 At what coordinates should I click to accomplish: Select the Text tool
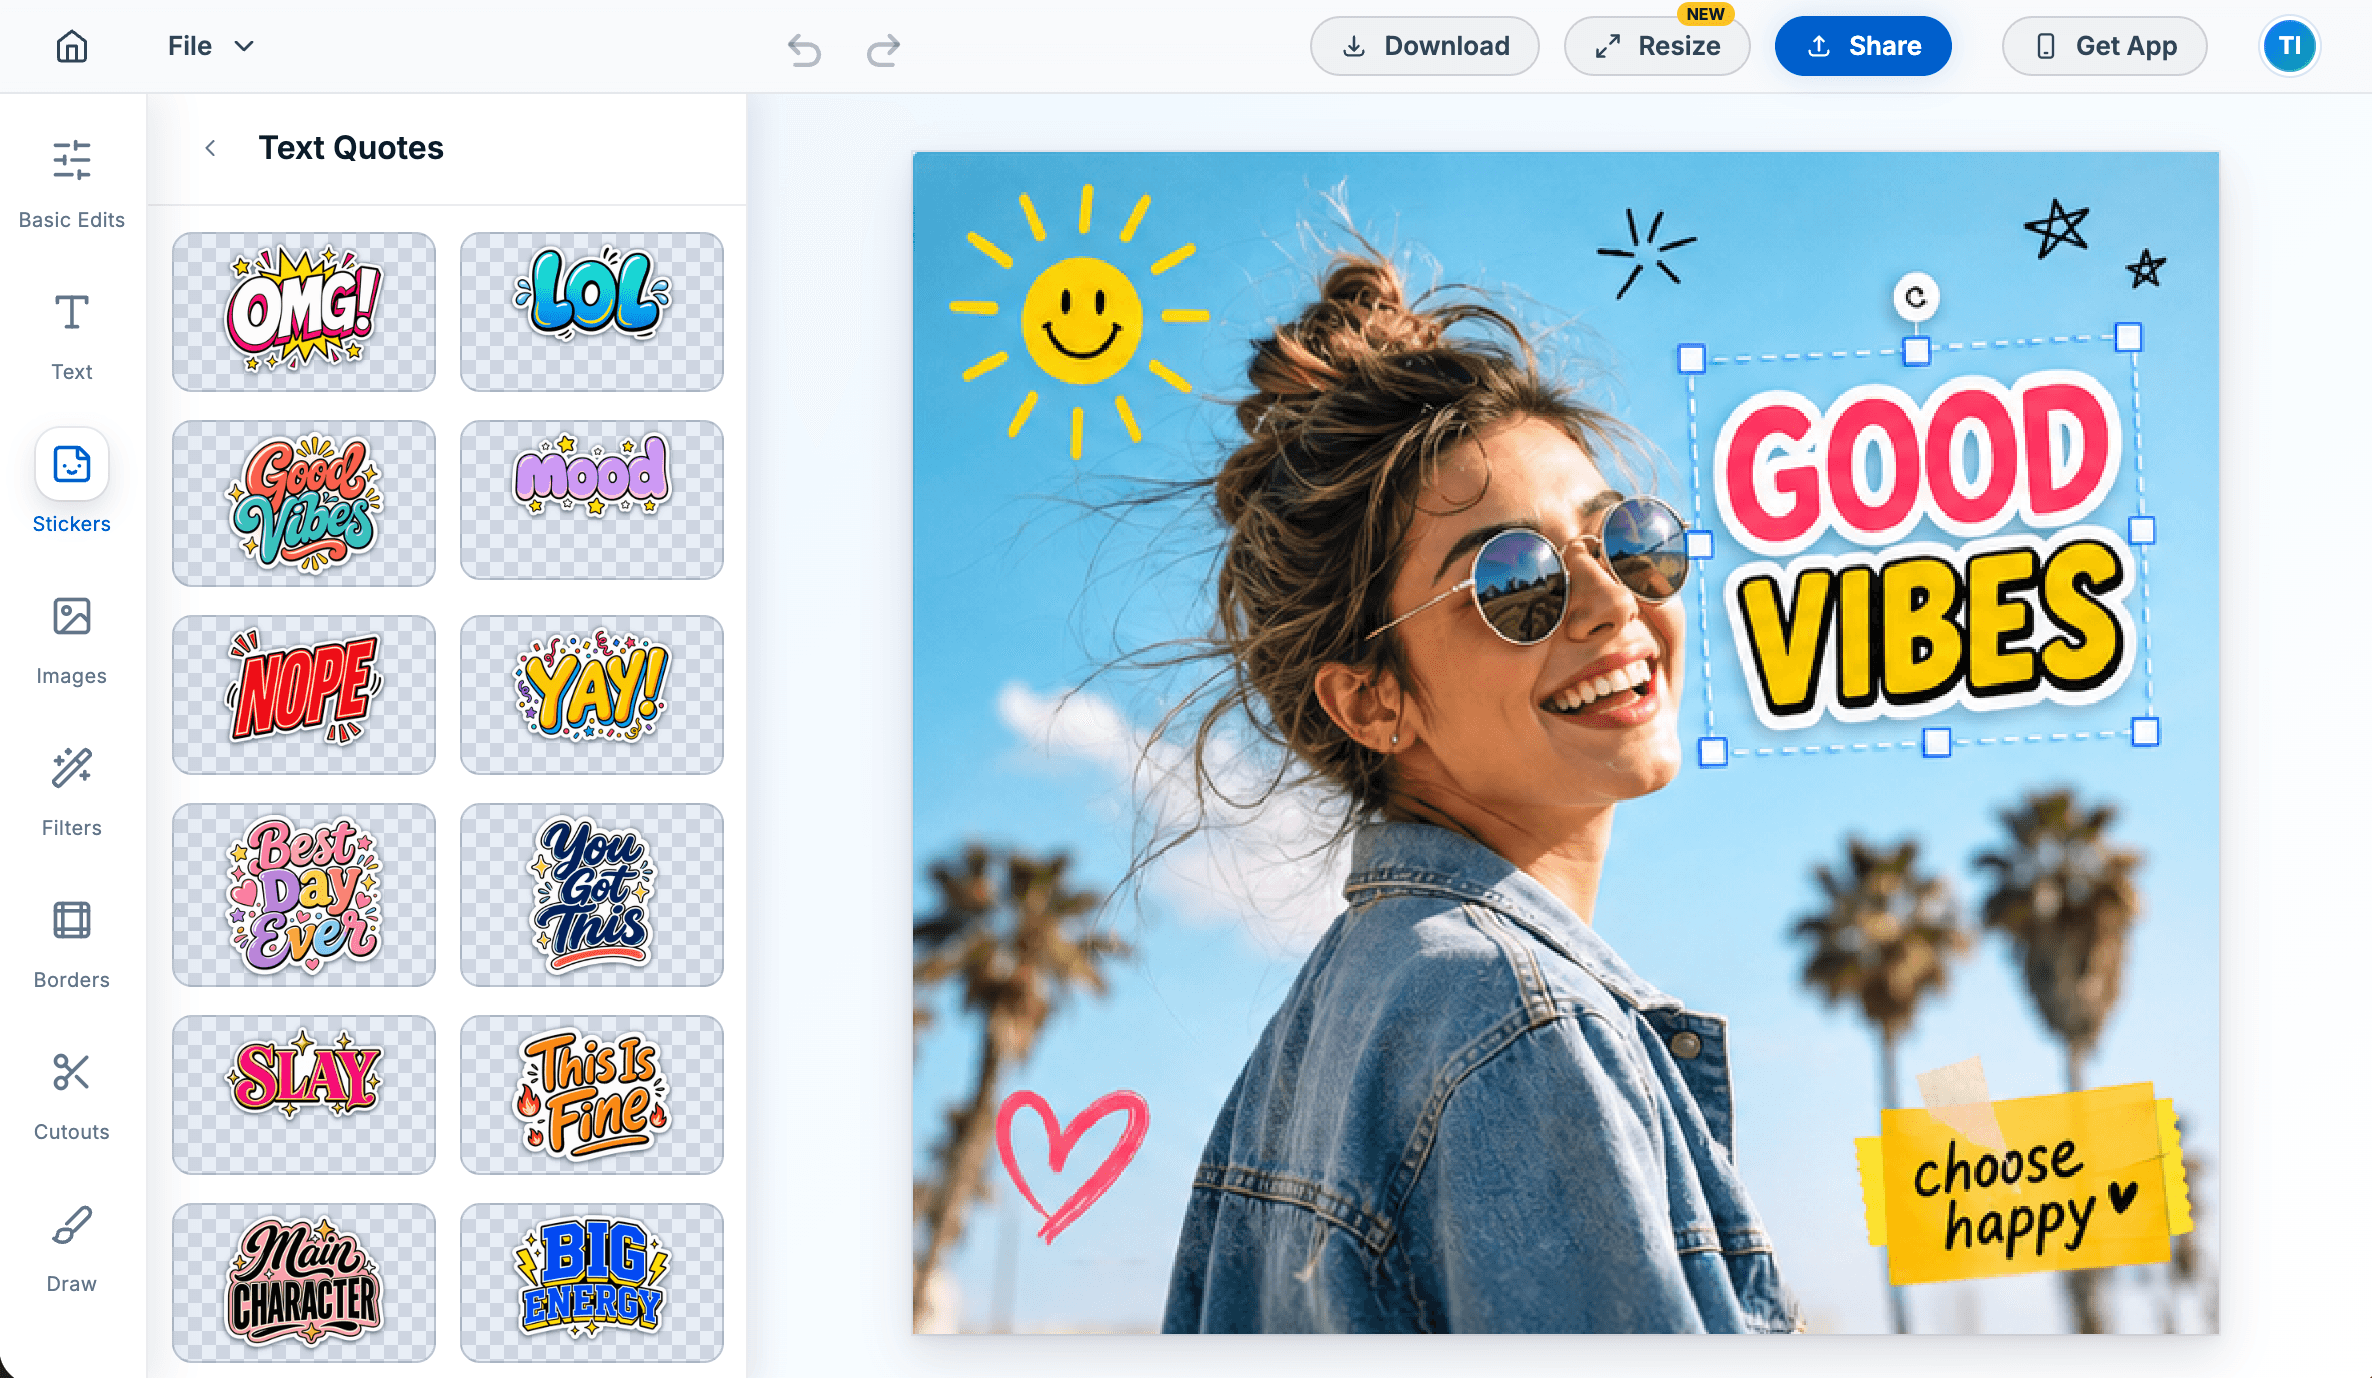tap(72, 336)
